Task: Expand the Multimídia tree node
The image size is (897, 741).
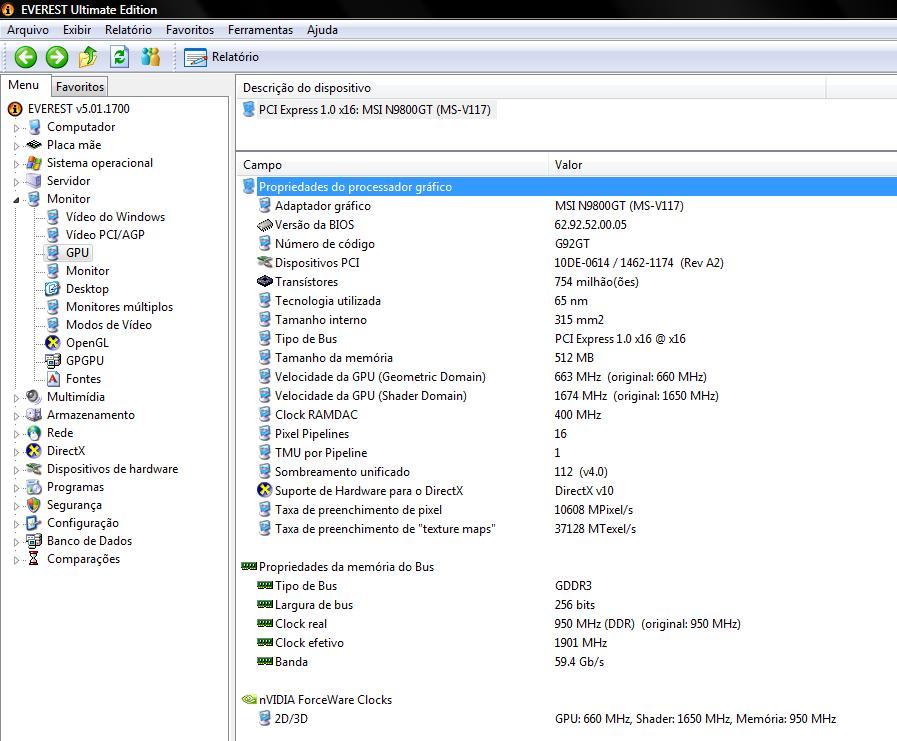Action: [x=16, y=398]
